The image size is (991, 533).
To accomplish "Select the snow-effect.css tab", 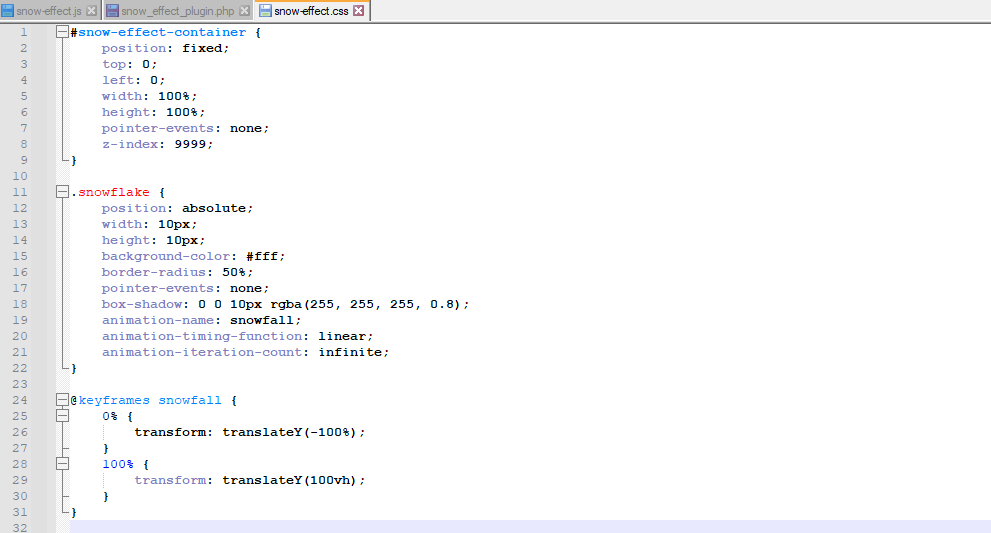I will (x=313, y=11).
